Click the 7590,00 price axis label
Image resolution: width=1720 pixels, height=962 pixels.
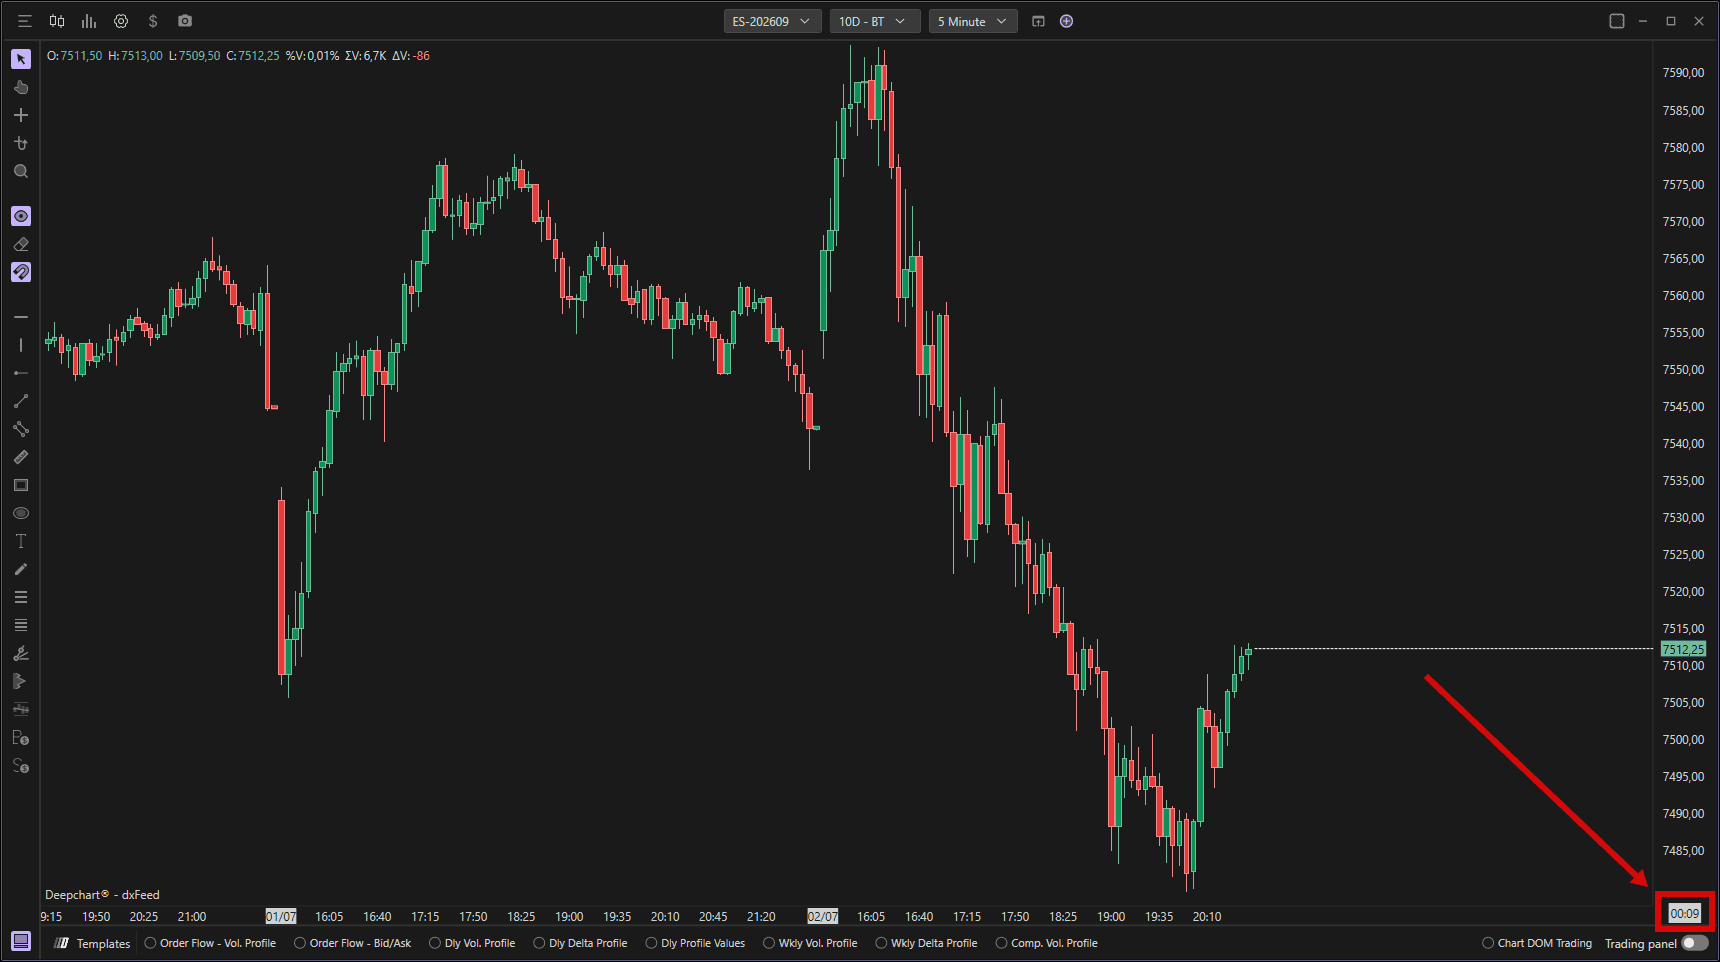tap(1683, 73)
